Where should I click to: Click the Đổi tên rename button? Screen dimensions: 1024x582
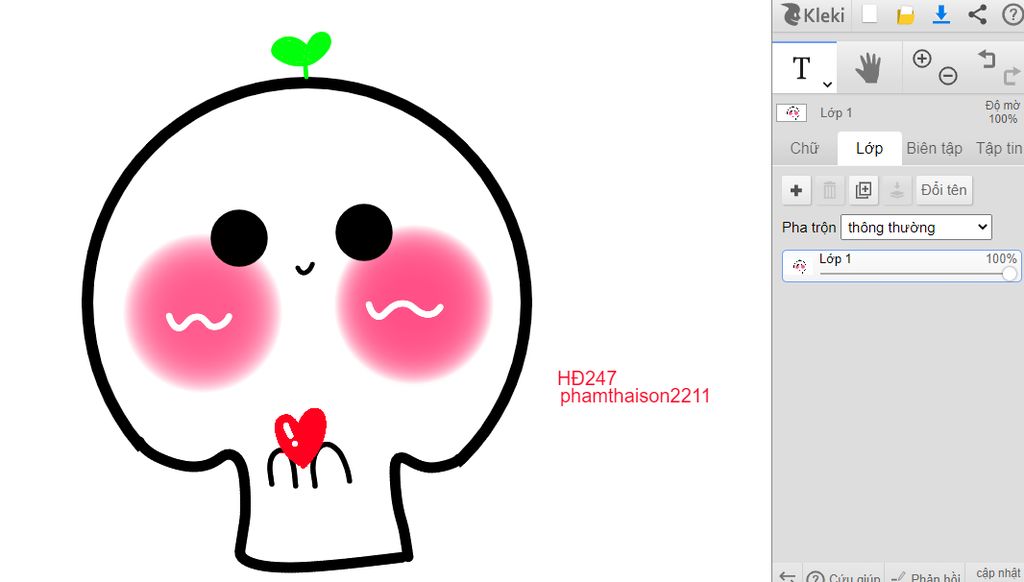point(944,190)
